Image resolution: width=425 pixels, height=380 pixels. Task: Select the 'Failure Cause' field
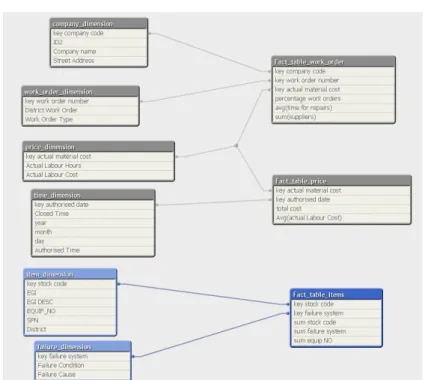pyautogui.click(x=83, y=375)
